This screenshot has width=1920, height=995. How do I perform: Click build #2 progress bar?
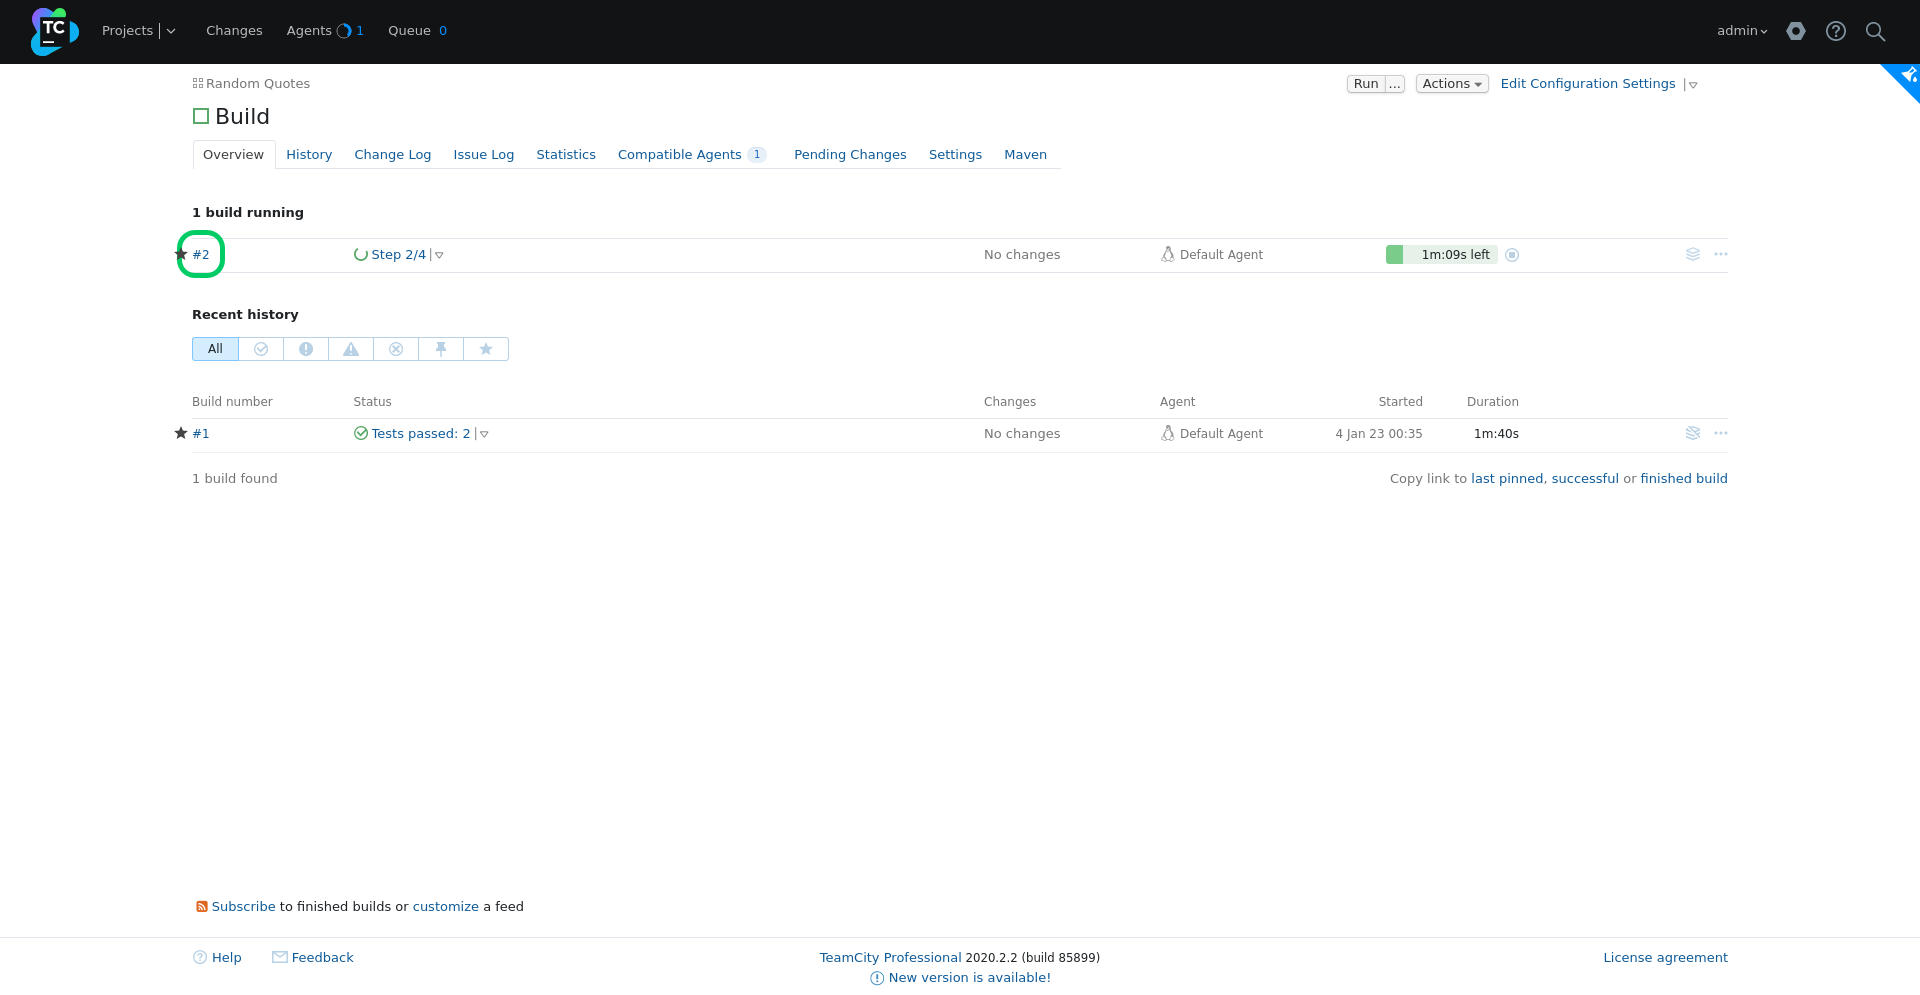click(1441, 254)
